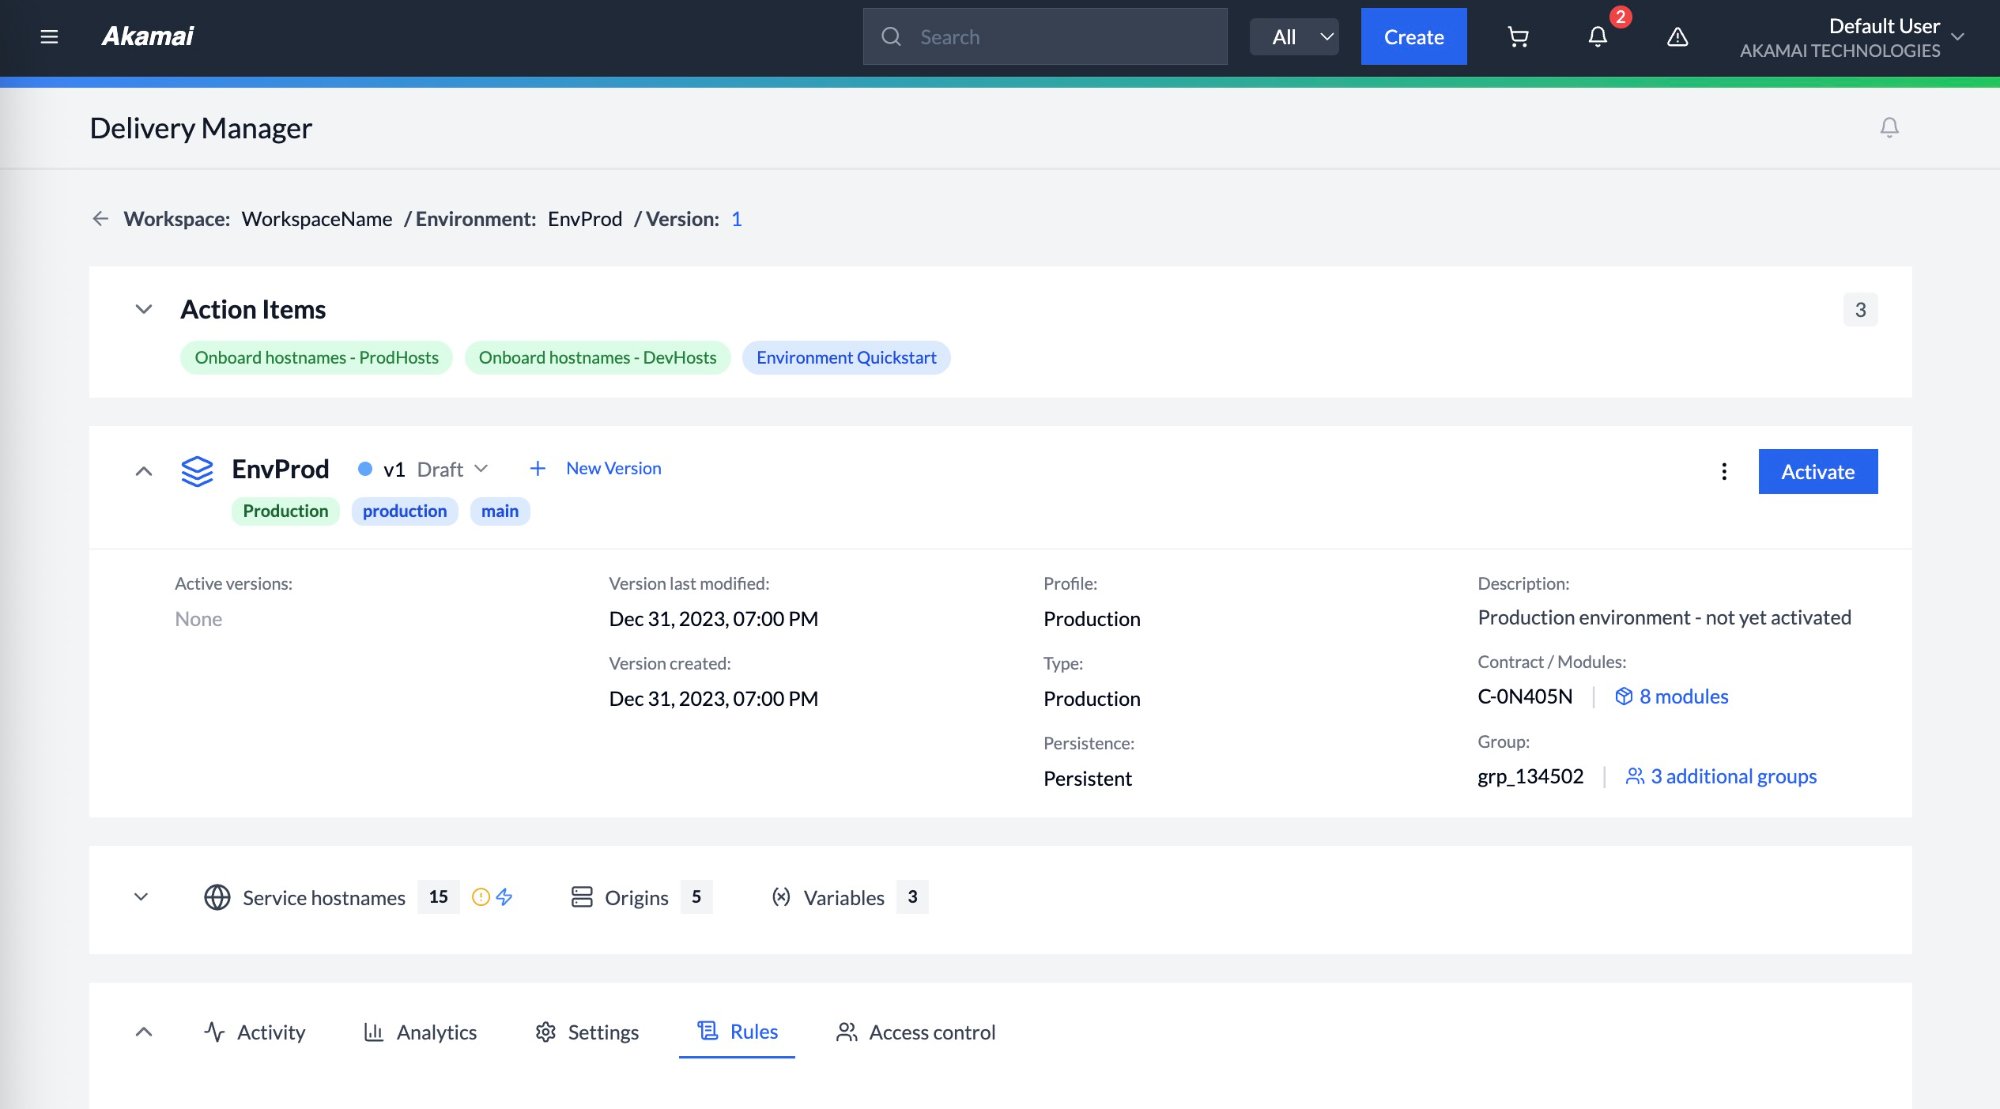2000x1109 pixels.
Task: Click the Activate button
Action: click(x=1817, y=471)
